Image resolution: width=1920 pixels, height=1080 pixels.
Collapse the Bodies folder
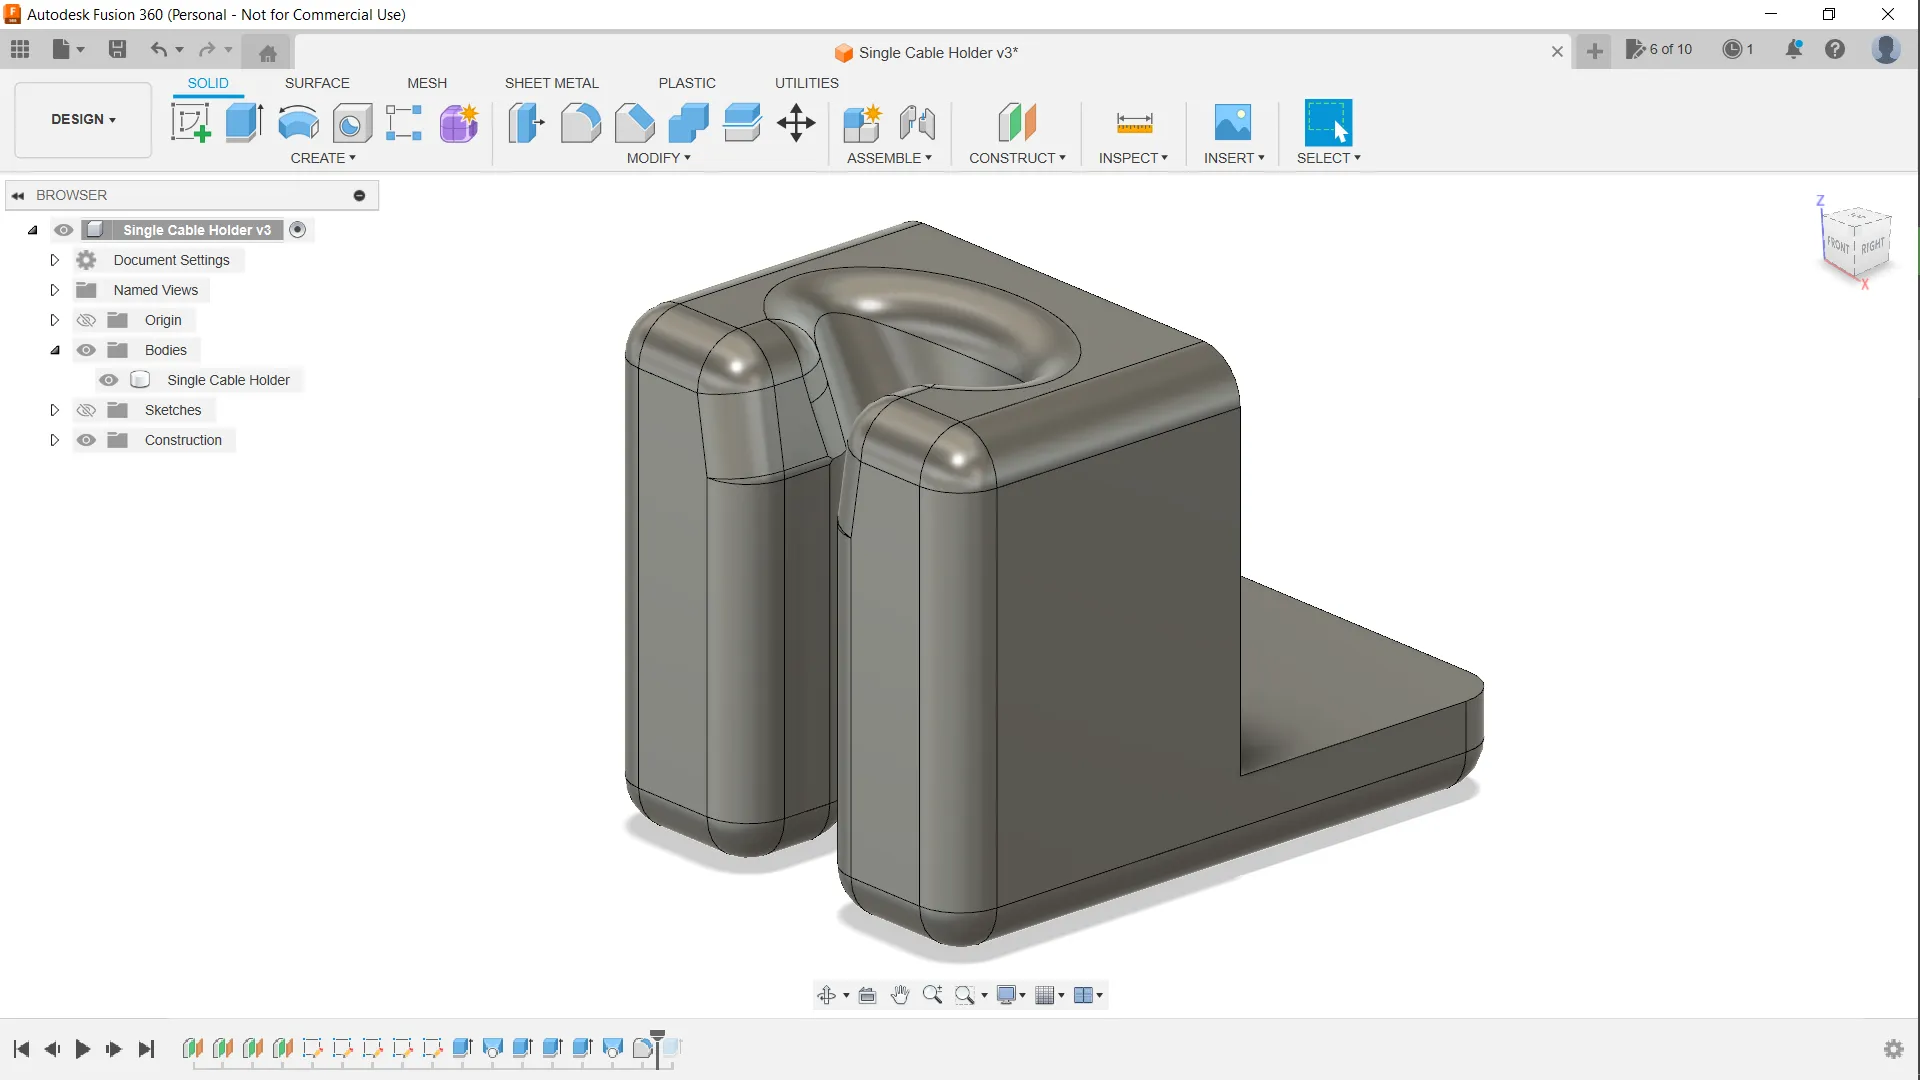click(x=55, y=350)
